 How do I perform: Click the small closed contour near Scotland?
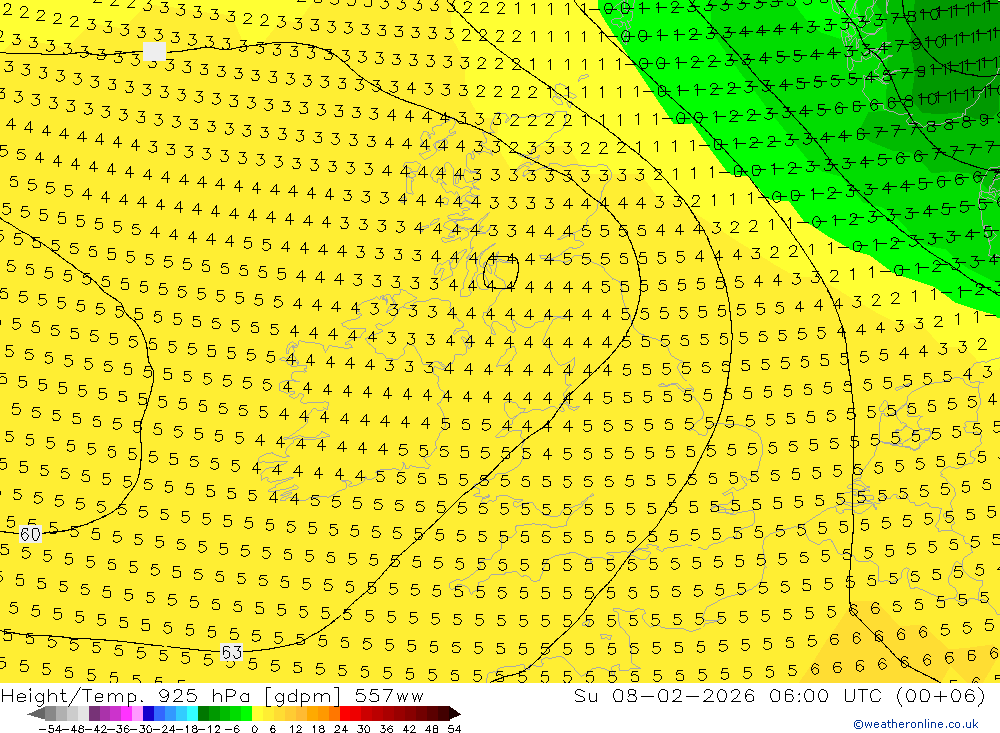click(501, 272)
